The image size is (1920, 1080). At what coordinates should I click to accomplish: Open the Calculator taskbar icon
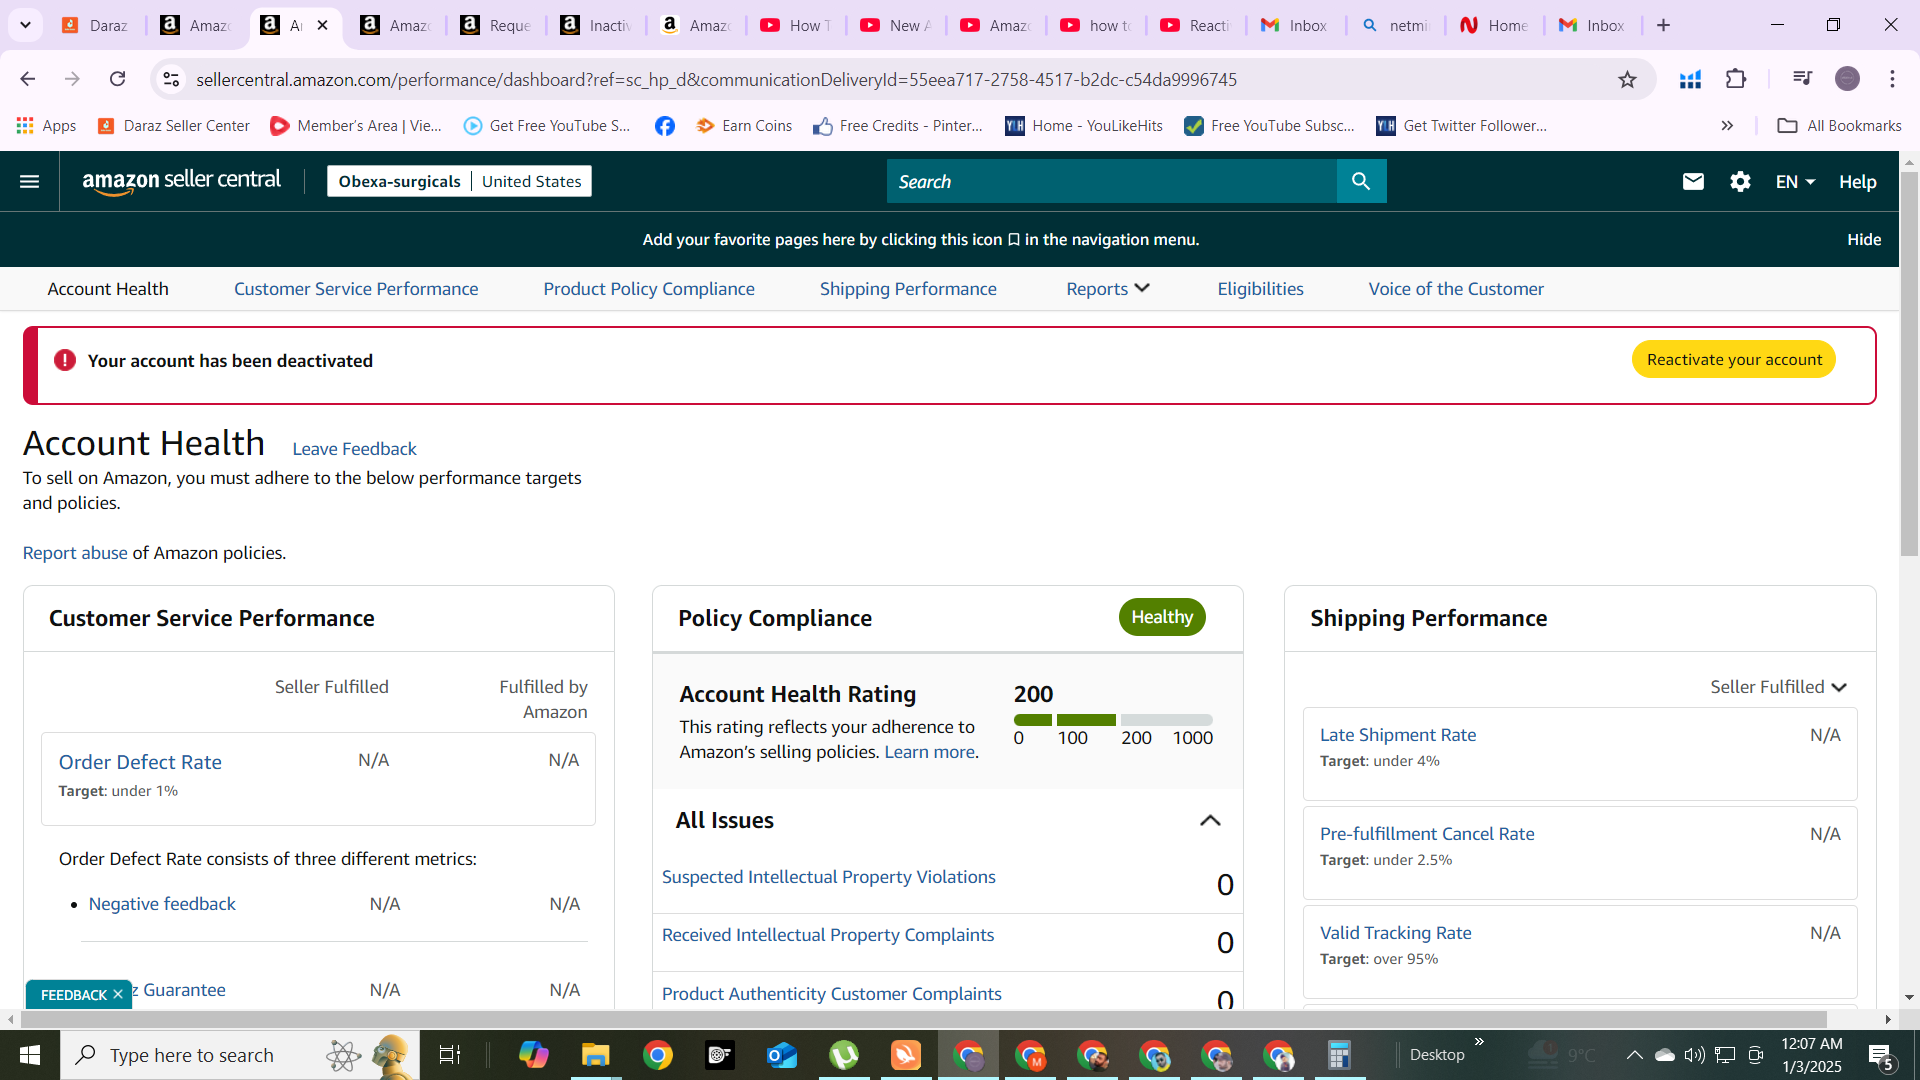coord(1339,1055)
